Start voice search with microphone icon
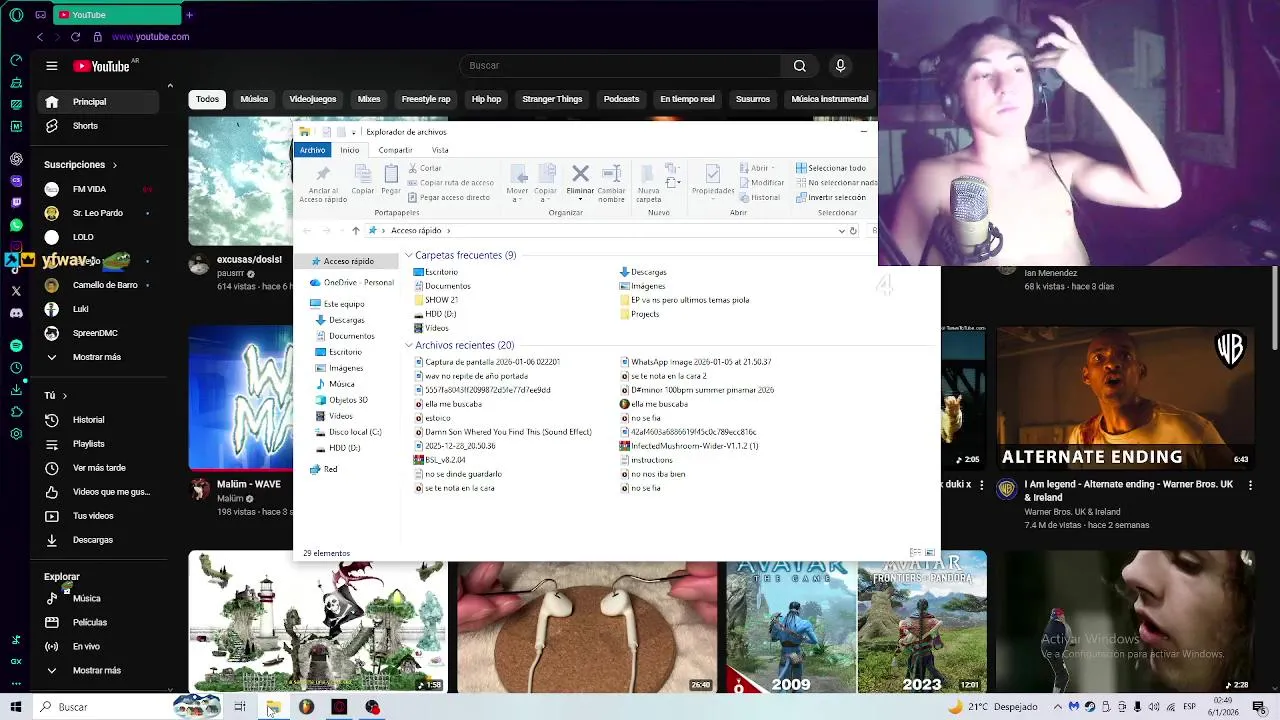Viewport: 1280px width, 720px height. pyautogui.click(x=840, y=66)
